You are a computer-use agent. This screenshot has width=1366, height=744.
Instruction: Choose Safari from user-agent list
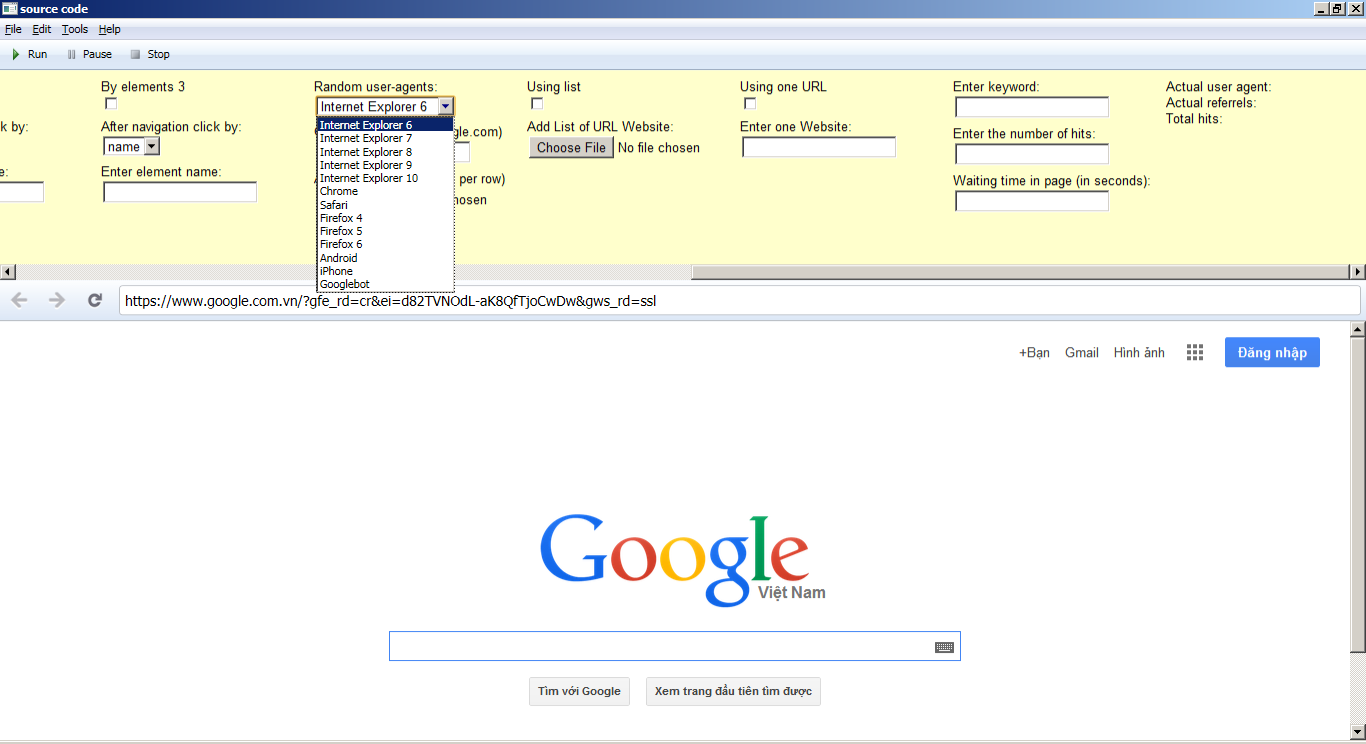point(385,205)
